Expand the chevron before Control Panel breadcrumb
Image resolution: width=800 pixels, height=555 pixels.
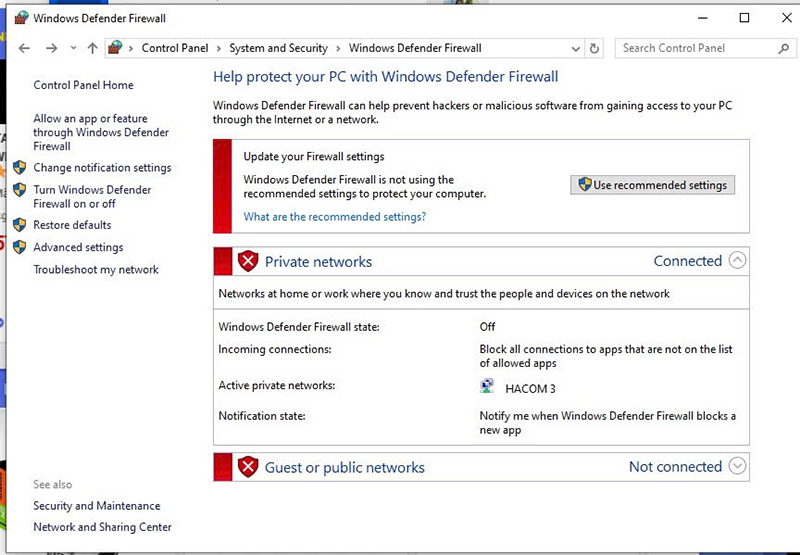tap(131, 48)
